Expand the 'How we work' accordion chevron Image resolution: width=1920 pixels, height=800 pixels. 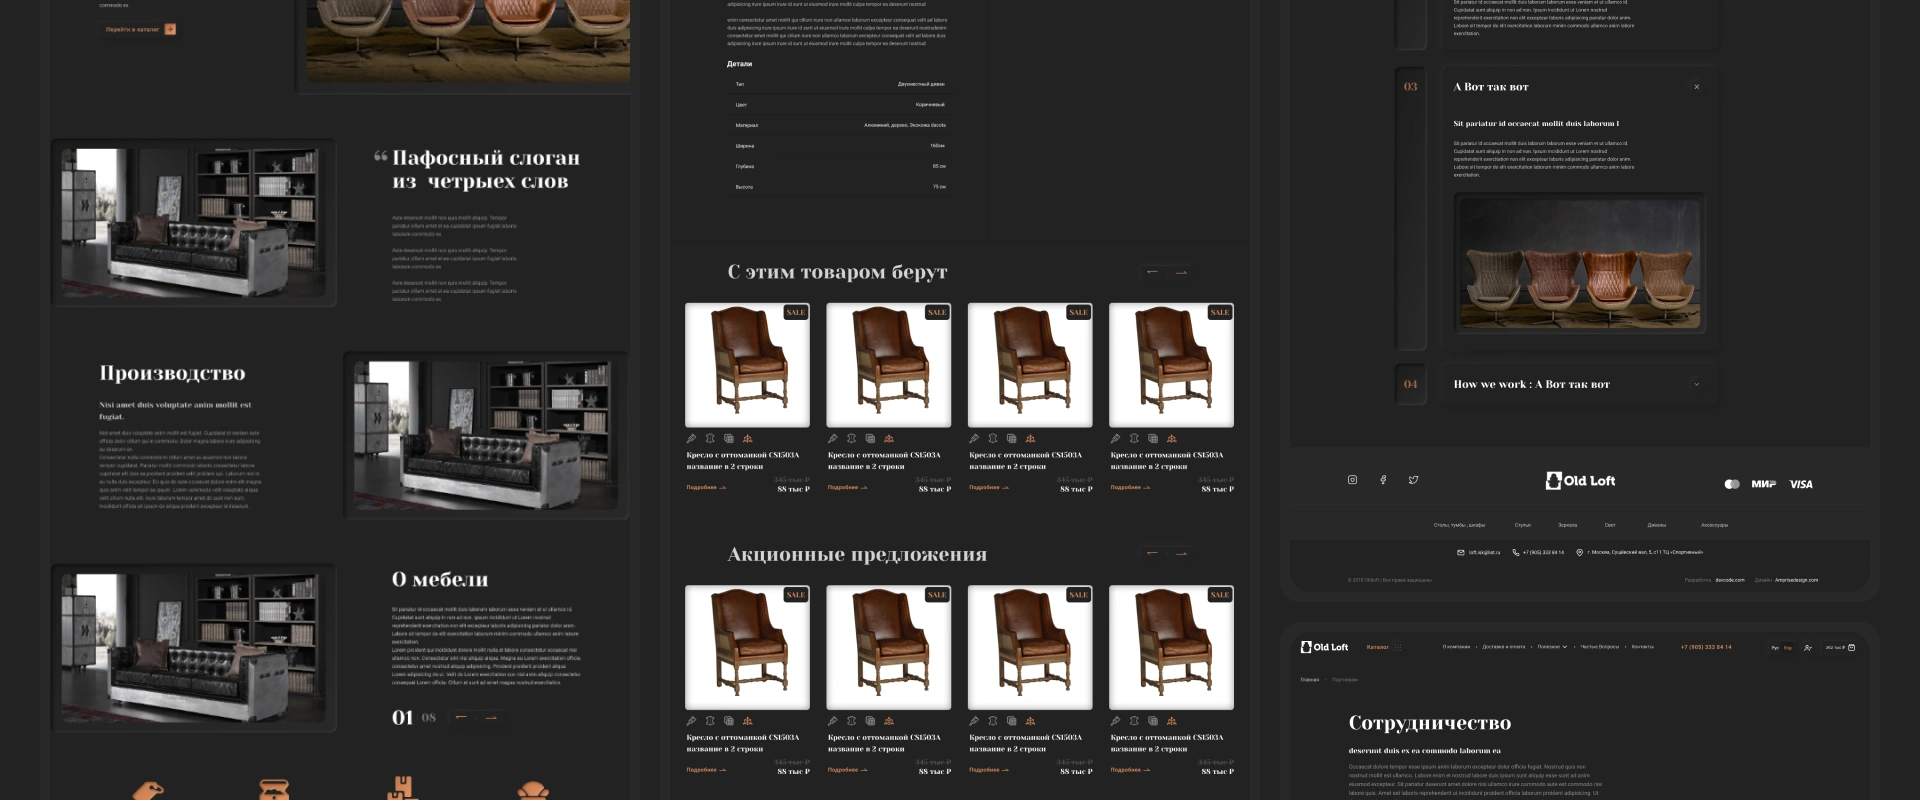[1696, 384]
